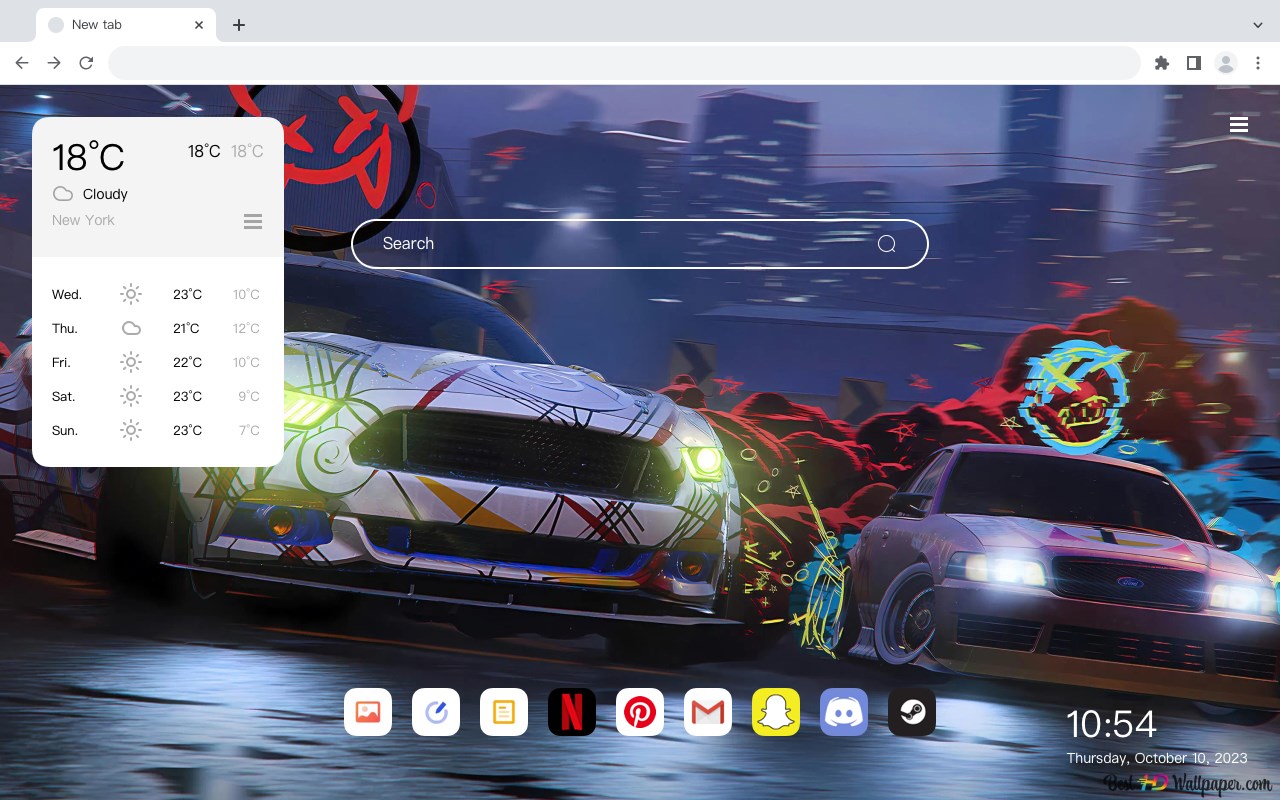The height and width of the screenshot is (800, 1280).
Task: Focus the browser address bar
Action: [x=624, y=63]
